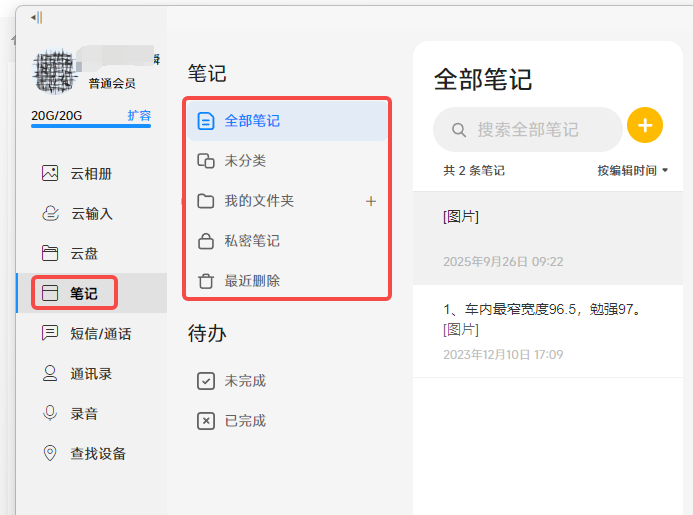Open the 云盘 cloud drive icon
Screen dimensions: 693x515
coord(50,253)
